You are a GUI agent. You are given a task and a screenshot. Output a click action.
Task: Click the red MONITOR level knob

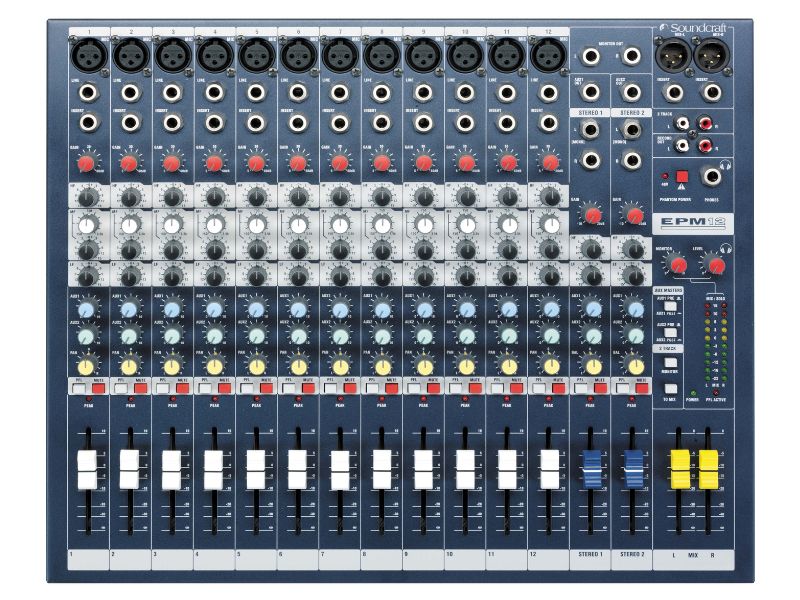[x=678, y=264]
